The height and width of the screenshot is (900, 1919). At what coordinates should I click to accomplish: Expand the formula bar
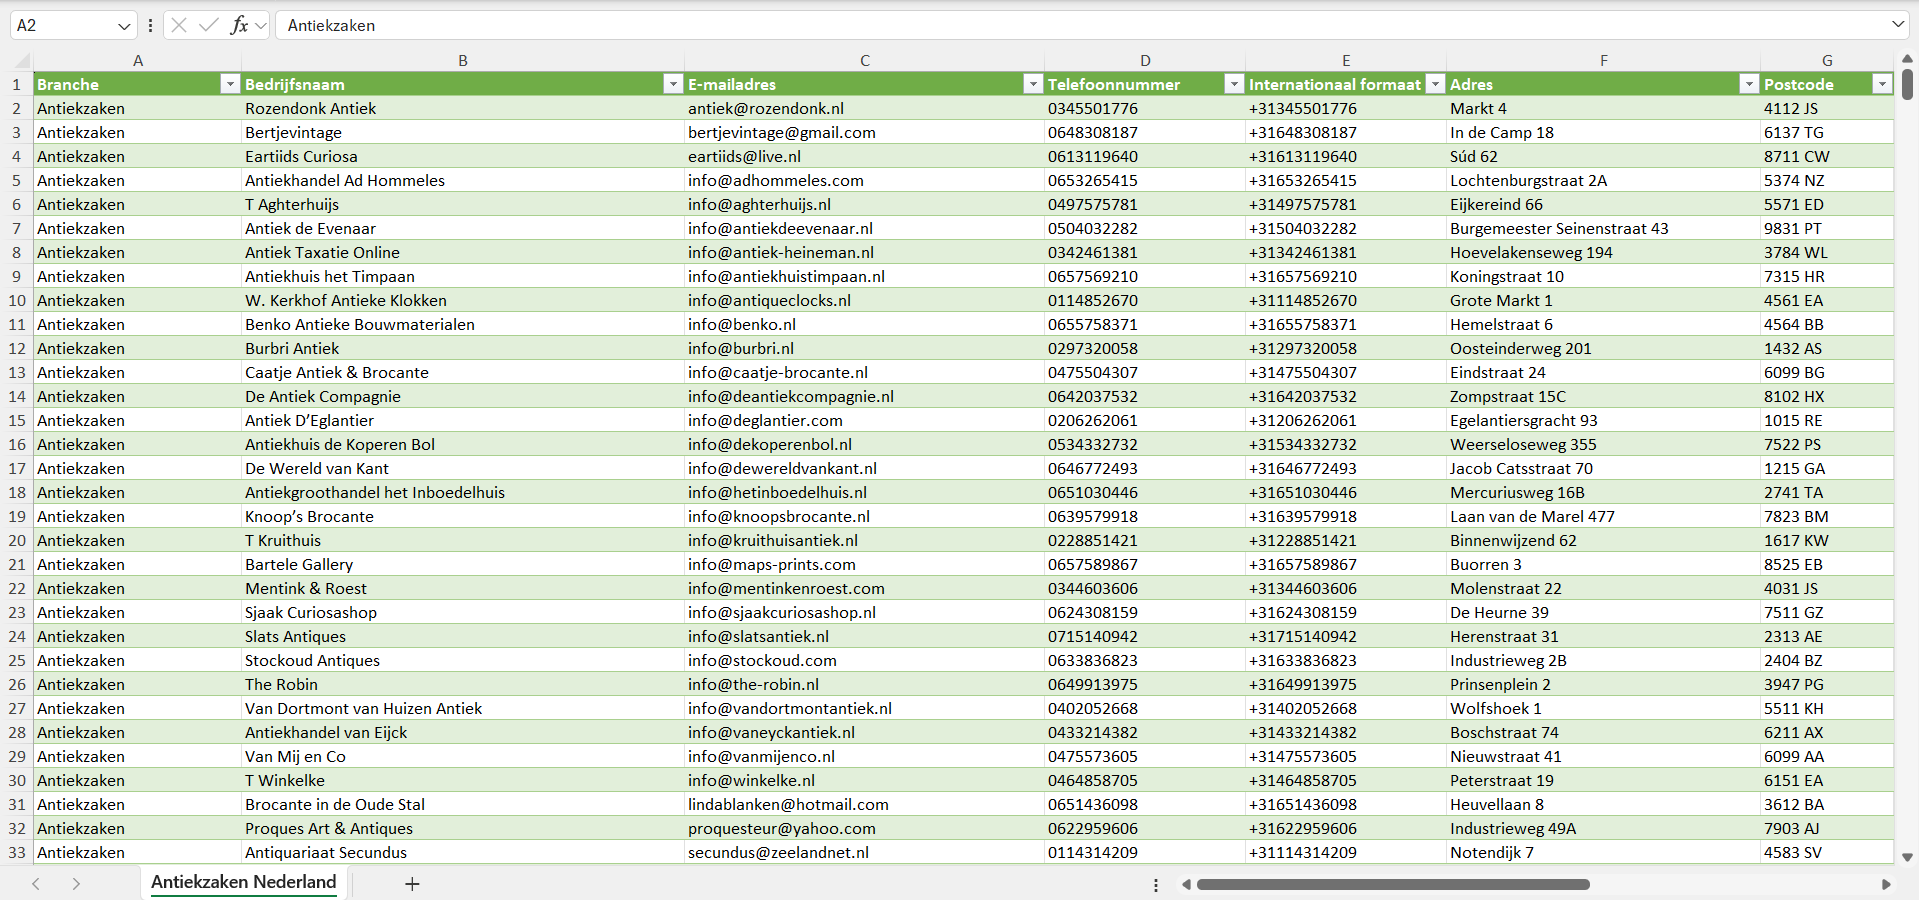tap(1897, 25)
